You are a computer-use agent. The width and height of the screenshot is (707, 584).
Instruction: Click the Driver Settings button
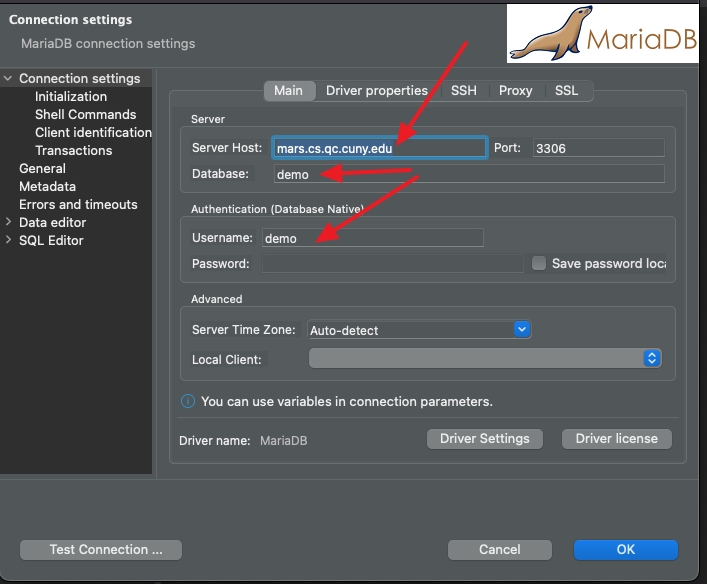pos(484,439)
